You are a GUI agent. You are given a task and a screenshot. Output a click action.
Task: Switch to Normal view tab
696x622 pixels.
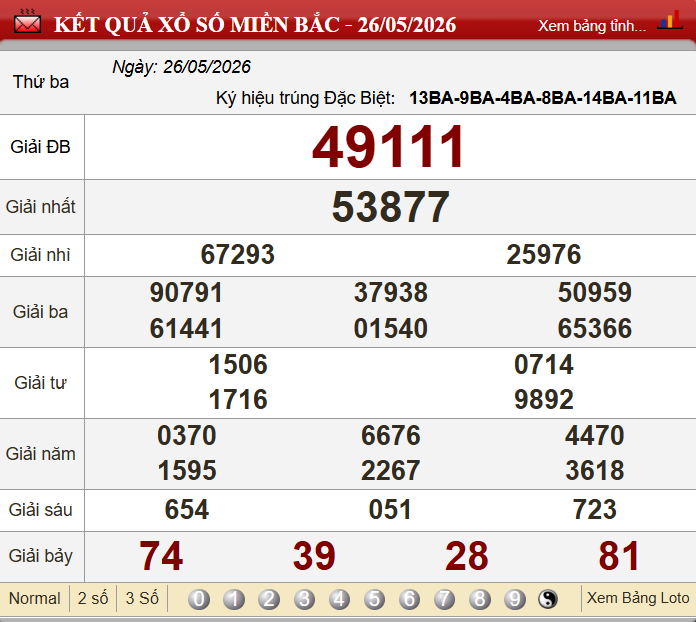(35, 598)
